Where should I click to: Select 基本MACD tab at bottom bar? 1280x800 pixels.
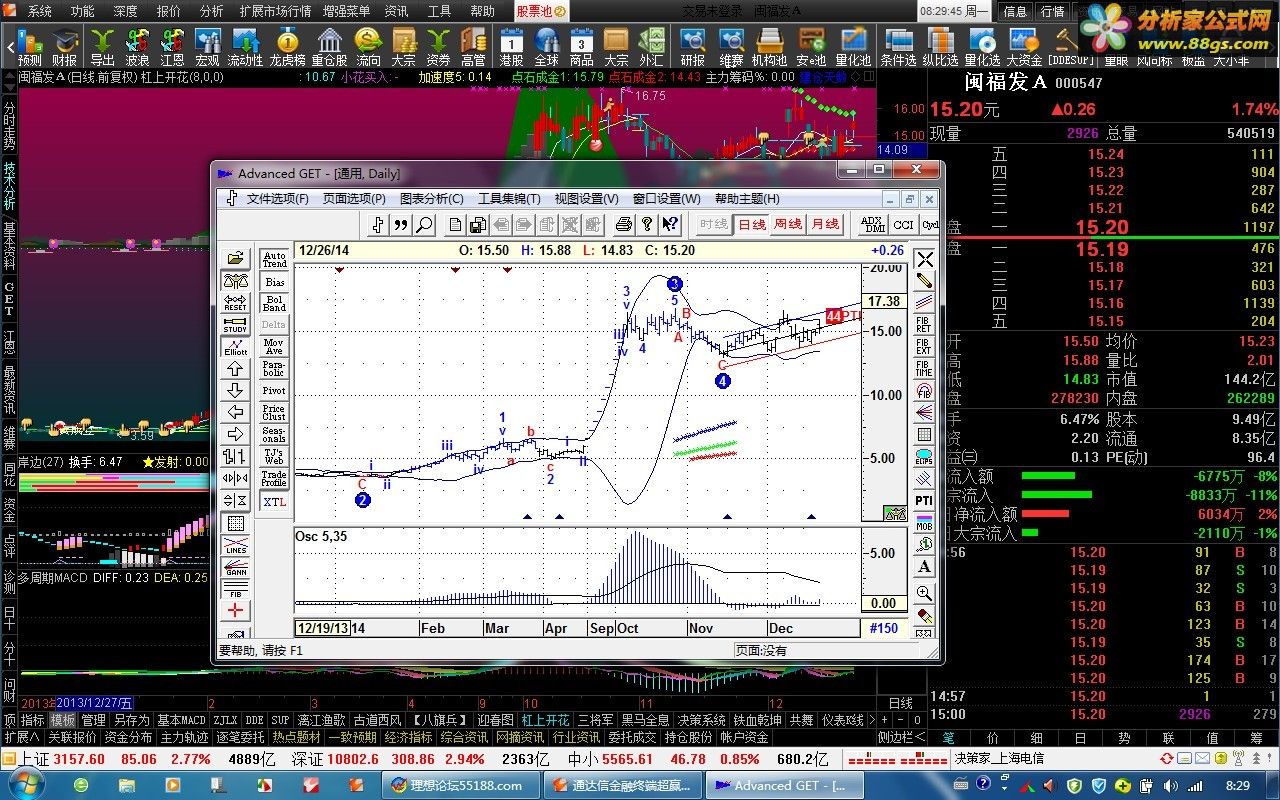182,720
